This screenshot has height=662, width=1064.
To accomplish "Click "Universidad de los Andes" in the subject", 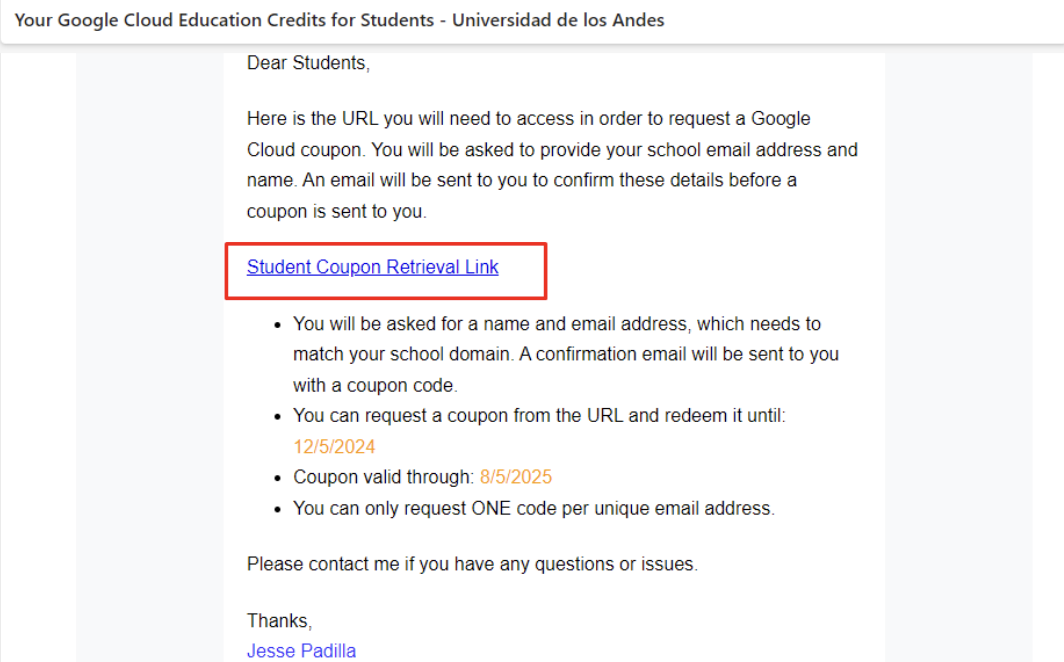I will [558, 20].
